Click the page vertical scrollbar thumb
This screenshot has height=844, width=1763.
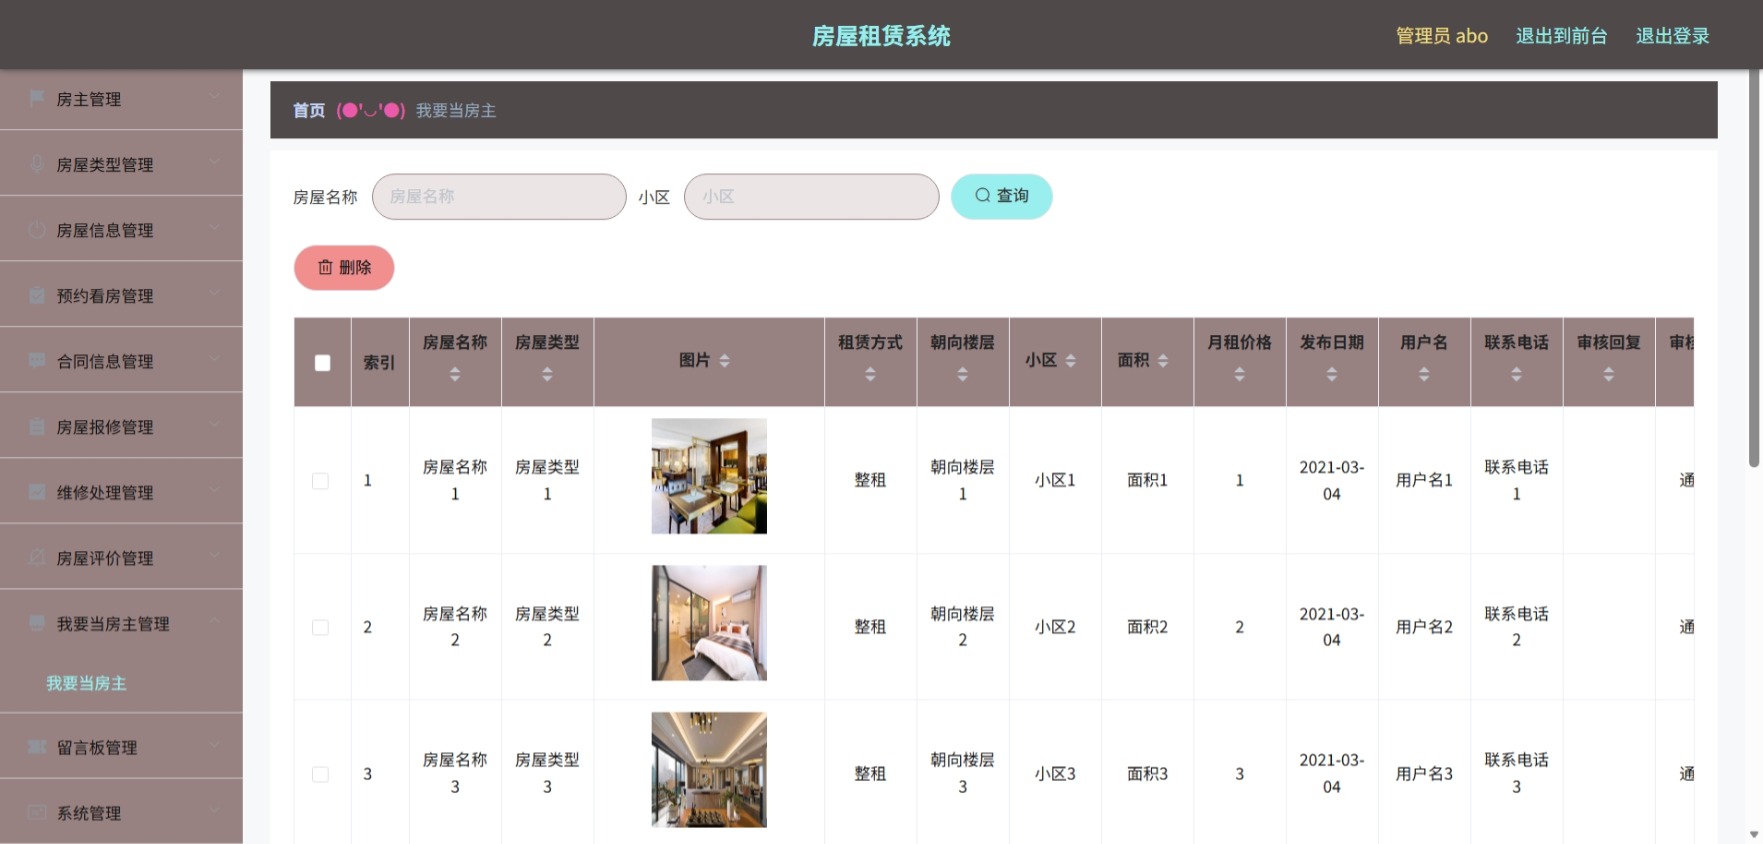[x=1753, y=268]
